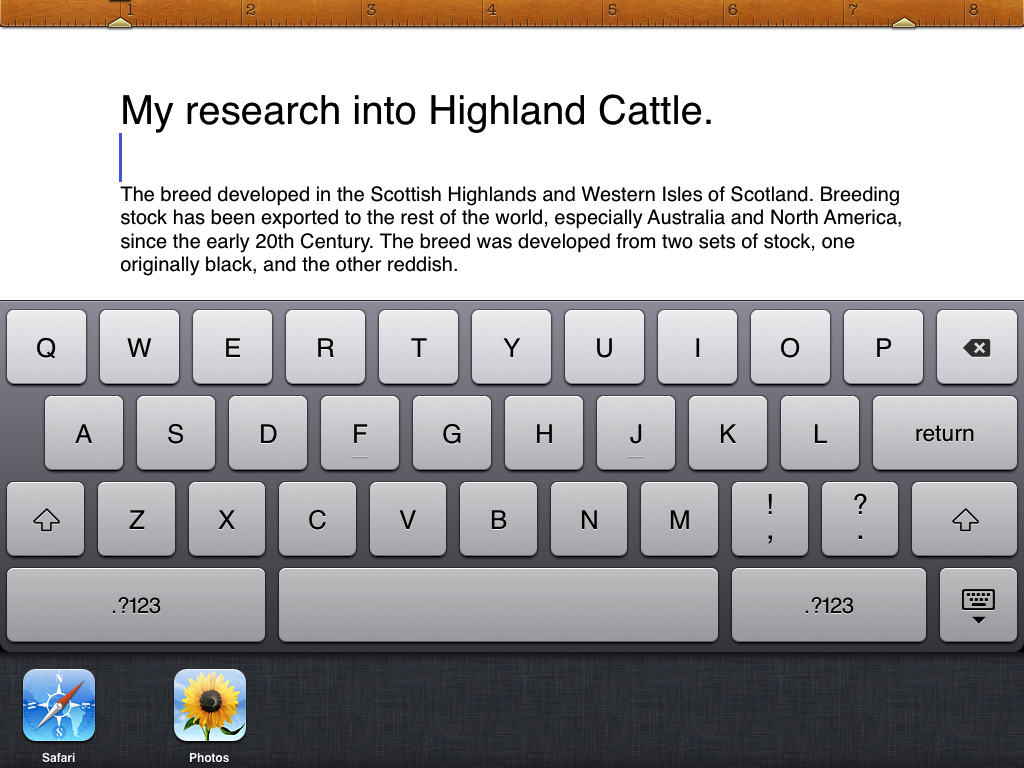Screen dimensions: 1024x768
Task: Toggle the left shift key
Action: point(46,519)
